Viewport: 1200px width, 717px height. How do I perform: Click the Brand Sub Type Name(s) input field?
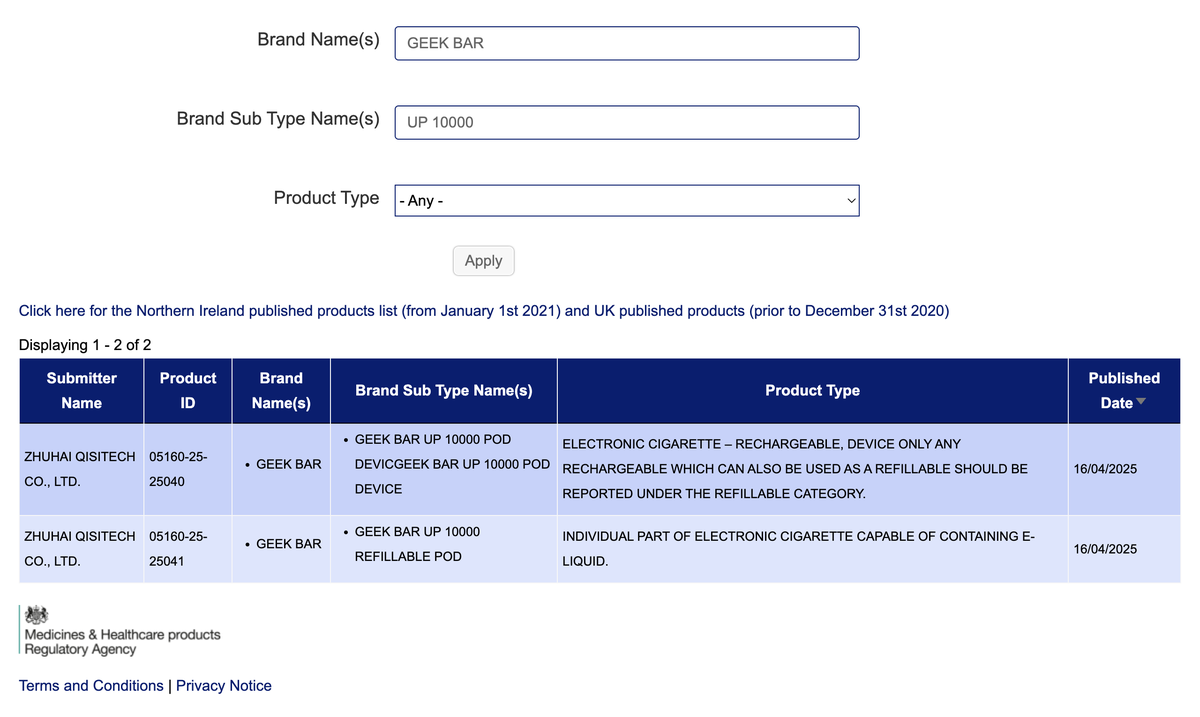point(627,122)
